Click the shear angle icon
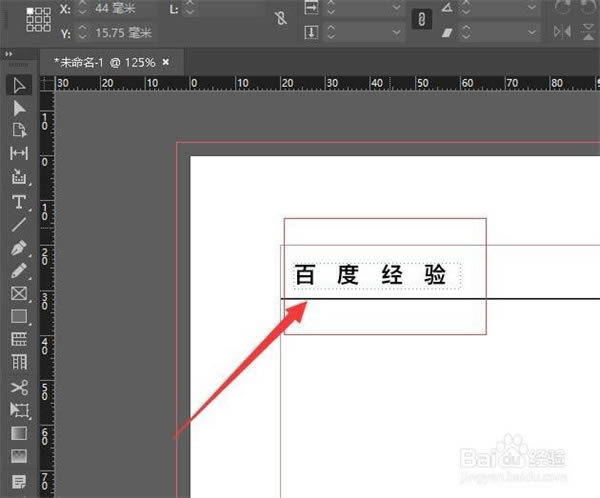 click(447, 33)
